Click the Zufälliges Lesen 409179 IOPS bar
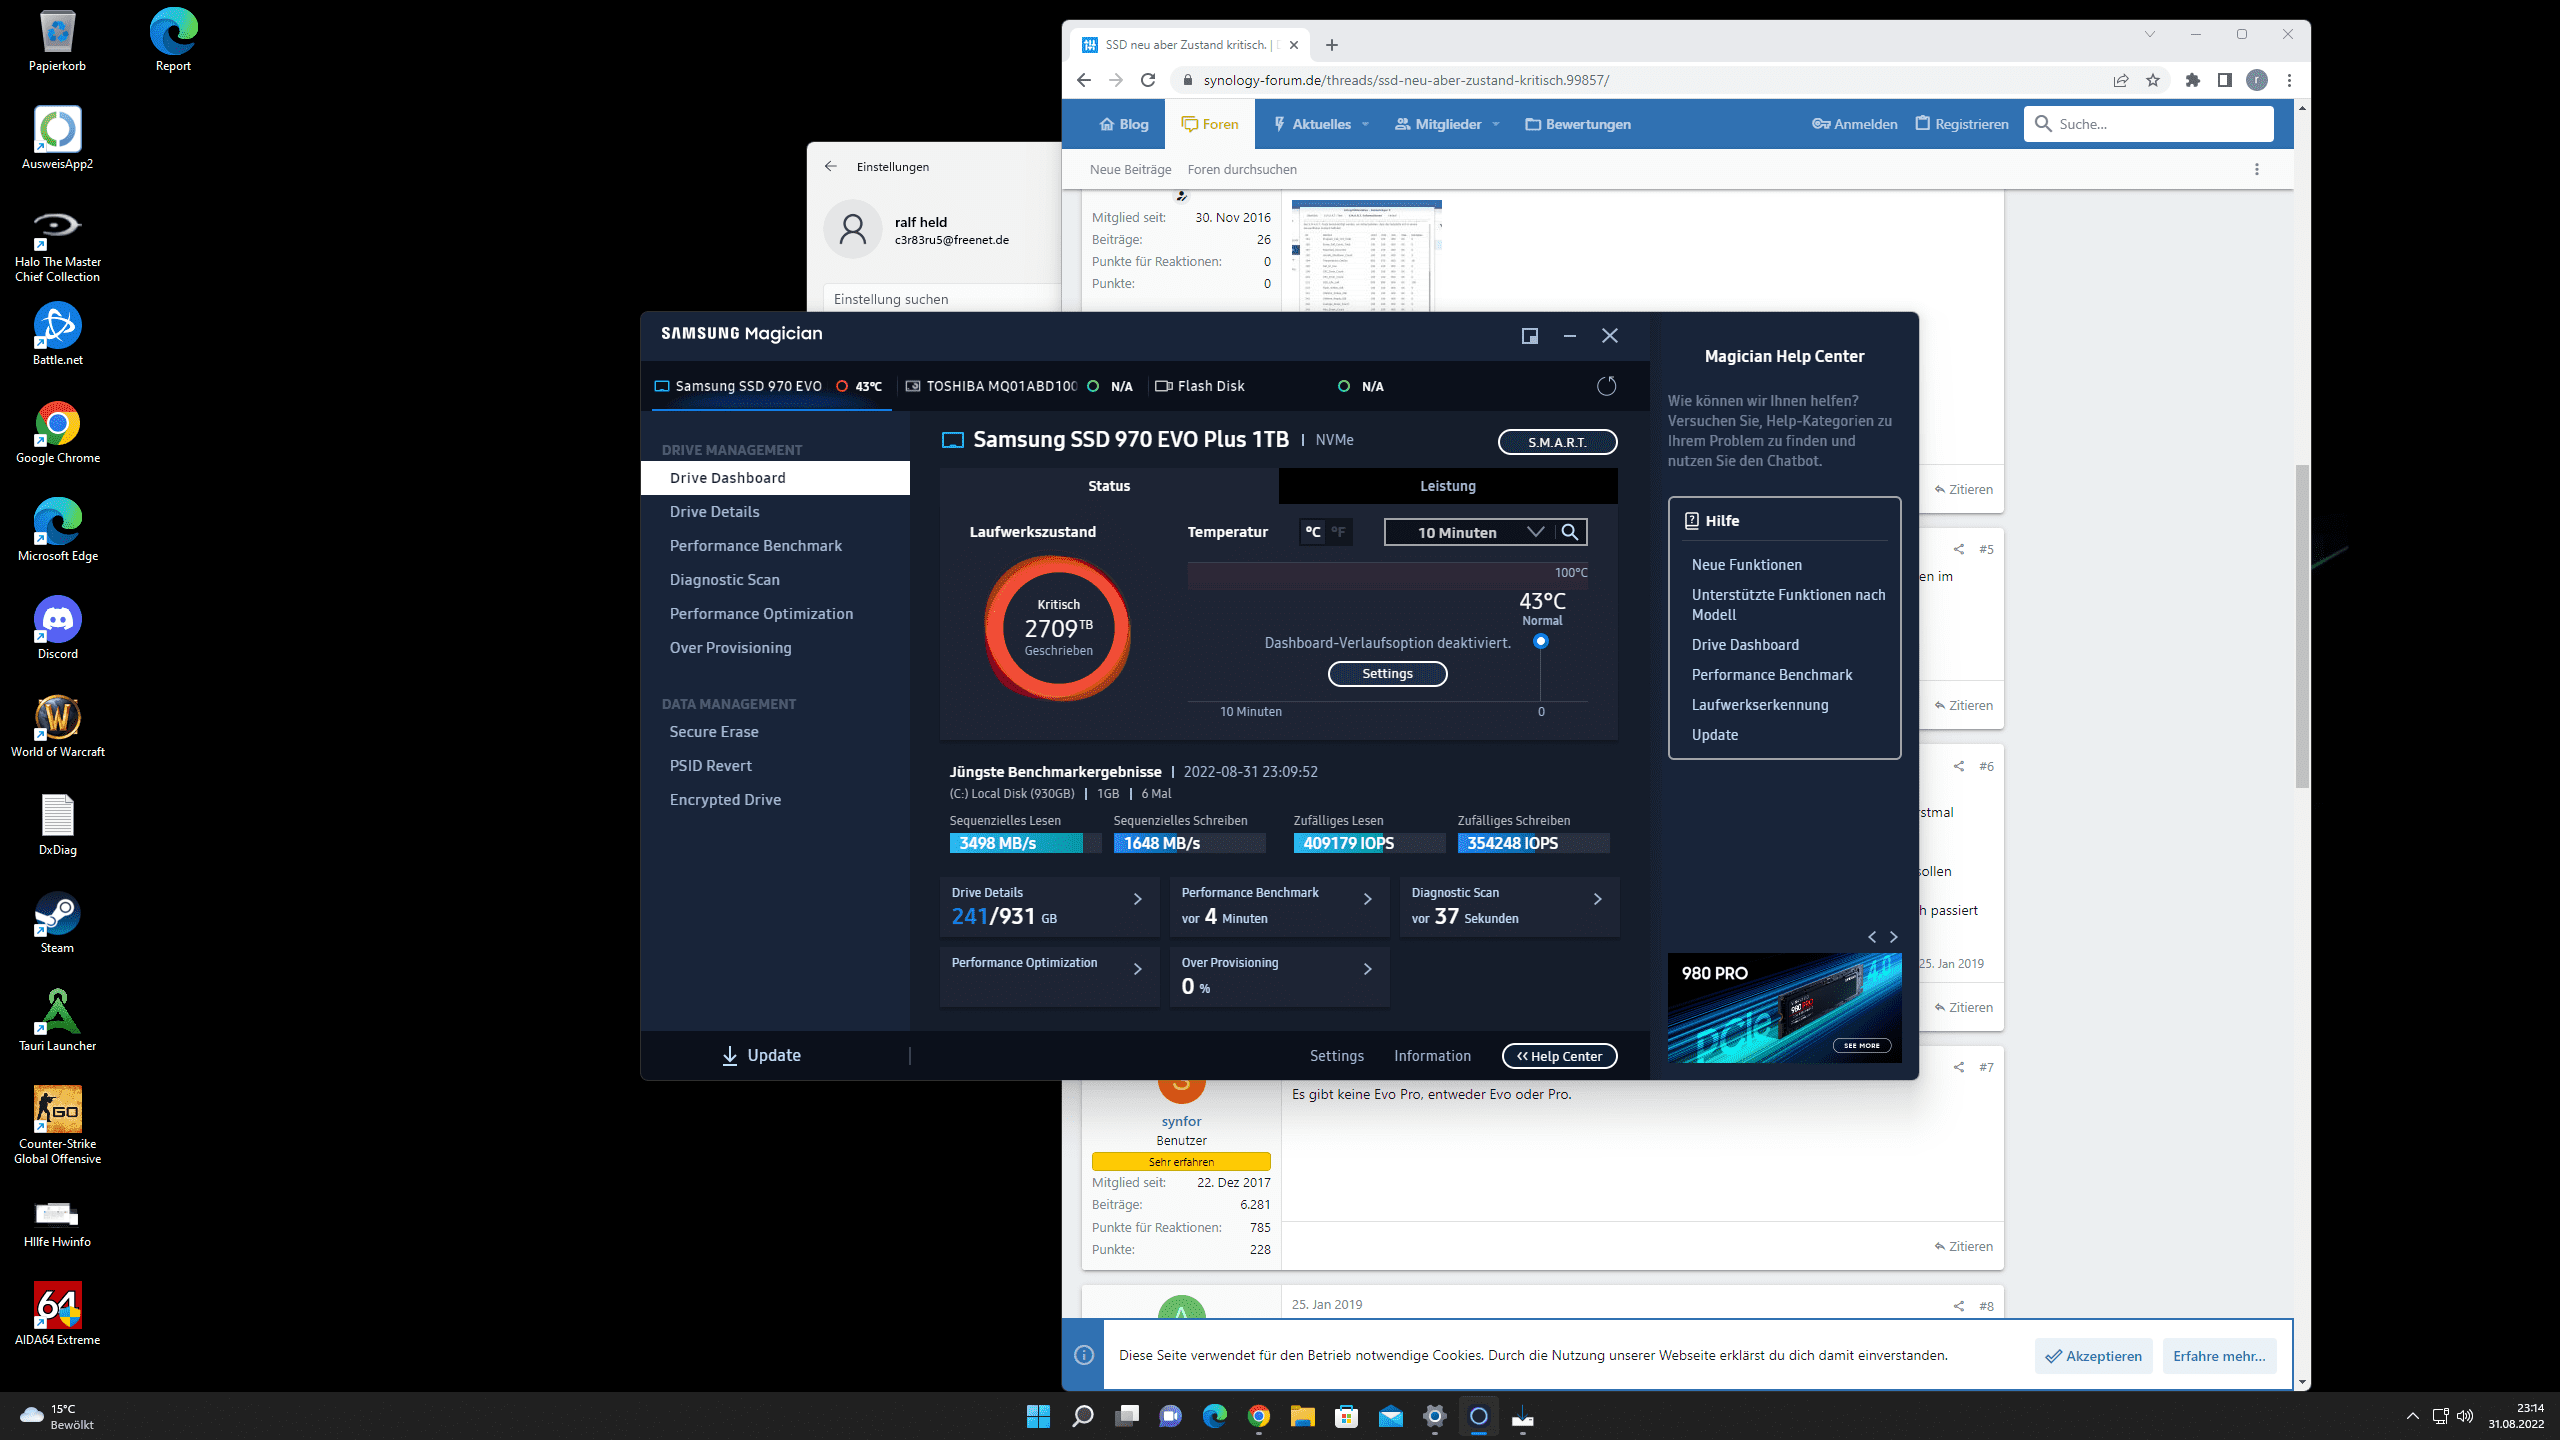This screenshot has height=1440, width=2560. [x=1369, y=843]
